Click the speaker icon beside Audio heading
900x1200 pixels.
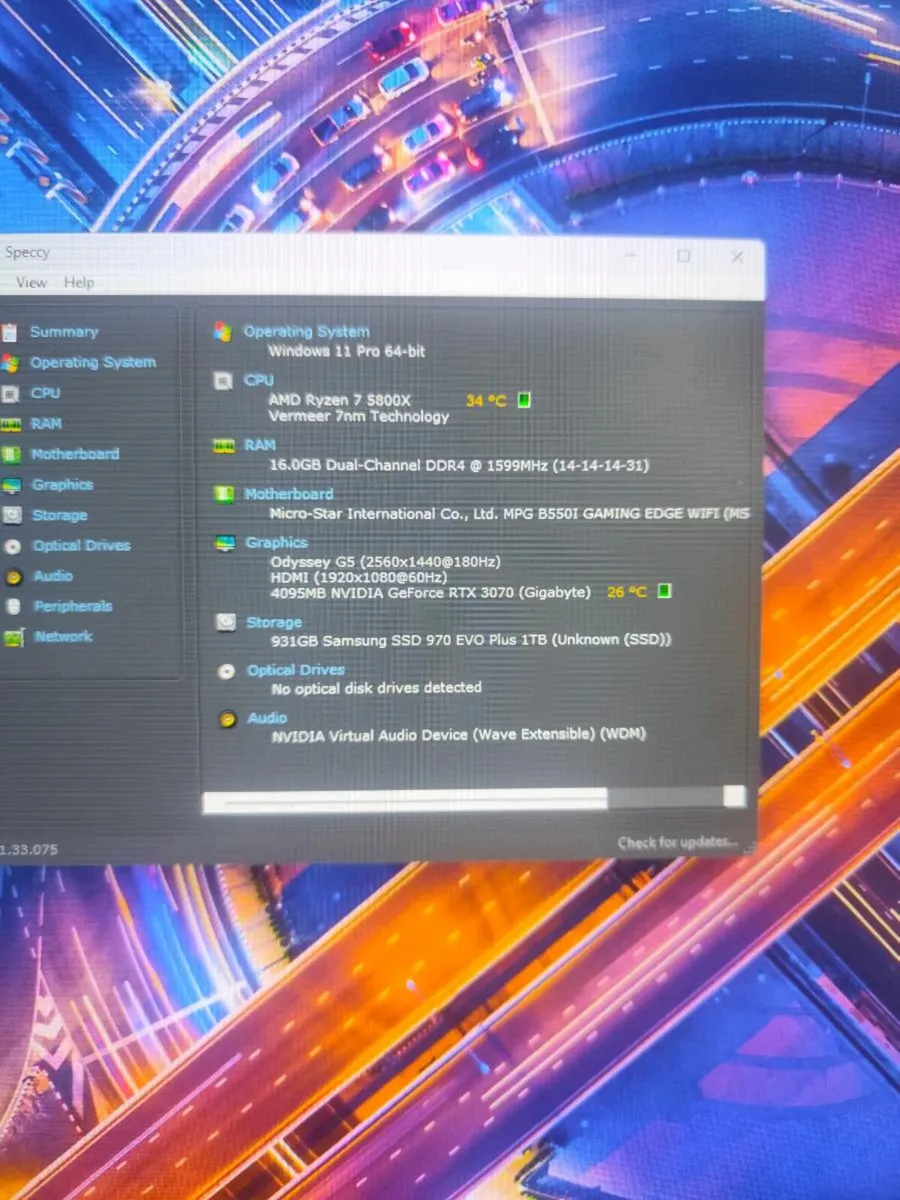tap(228, 719)
